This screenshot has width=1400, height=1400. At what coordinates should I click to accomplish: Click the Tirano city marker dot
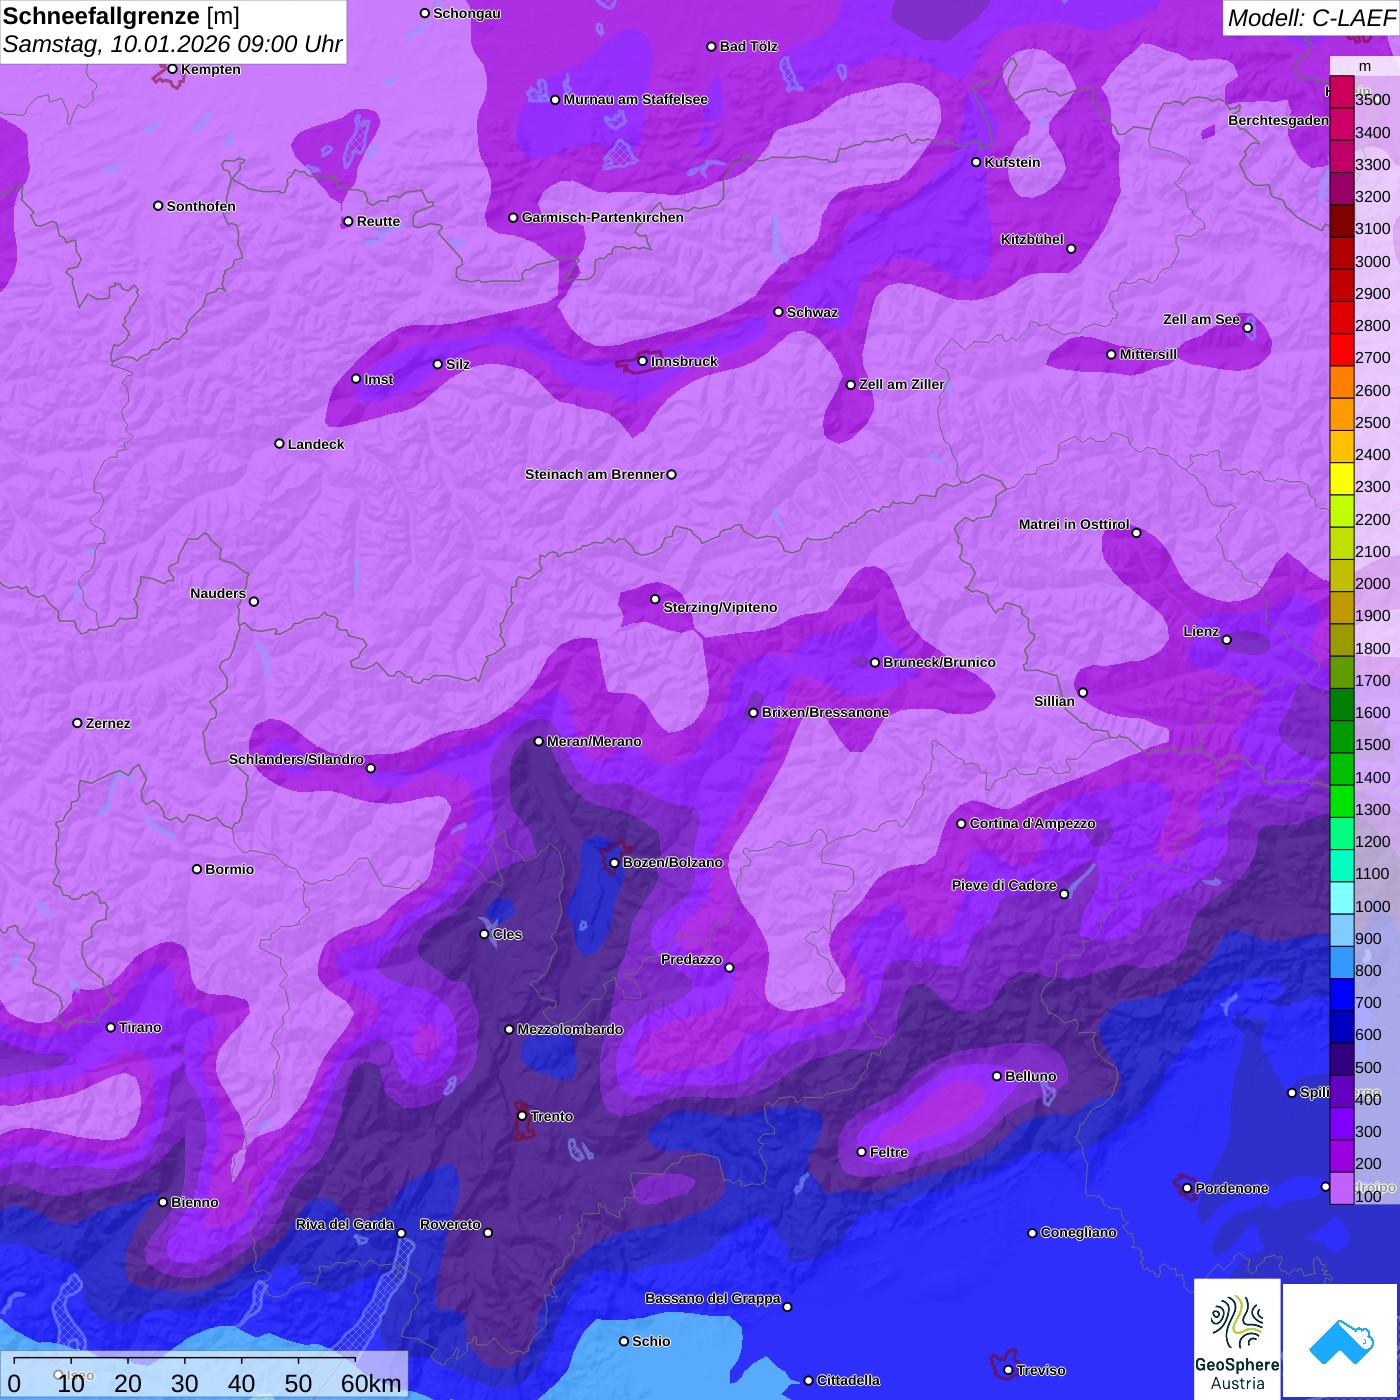tap(110, 1027)
